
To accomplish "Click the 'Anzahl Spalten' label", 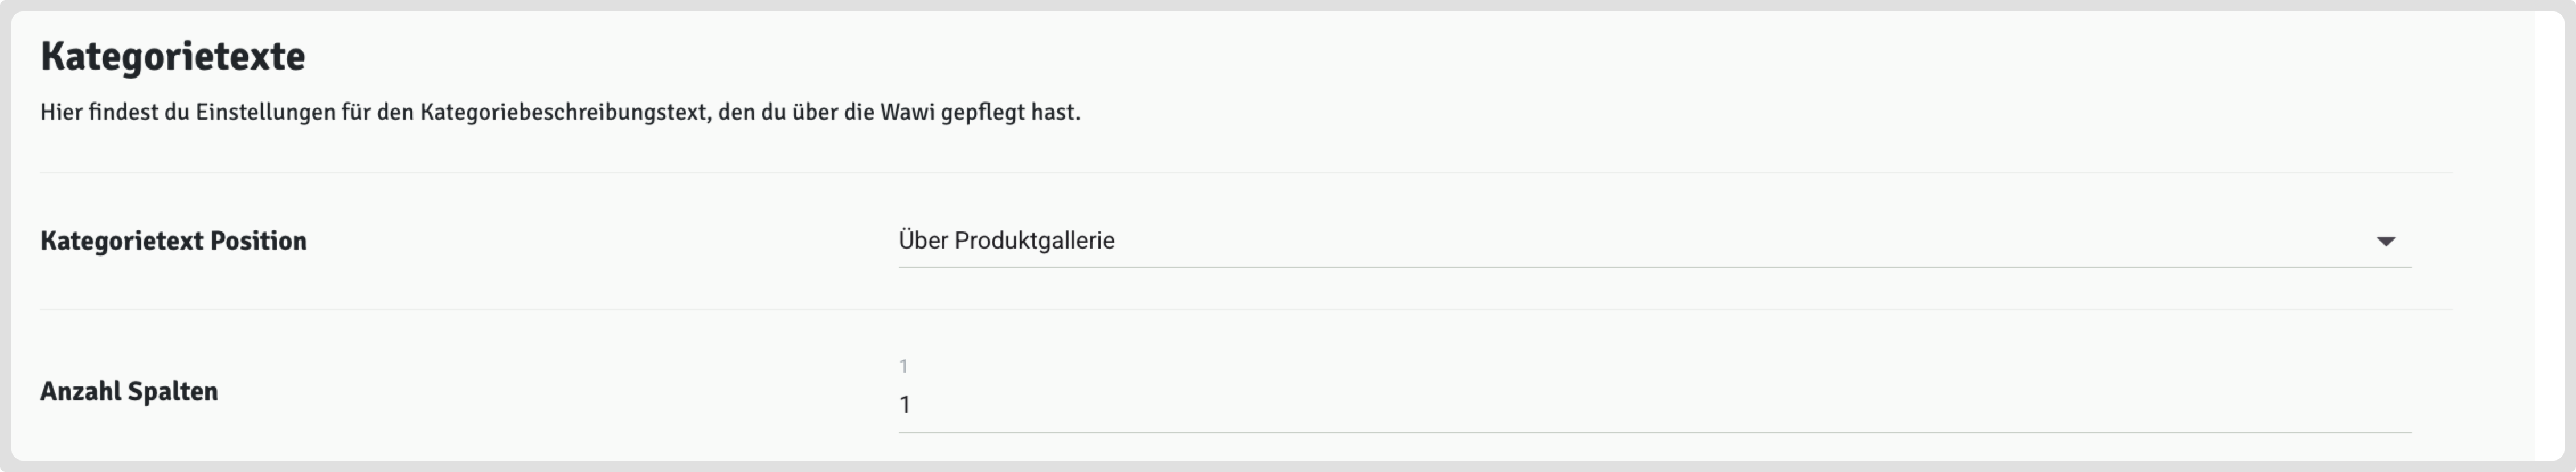I will pyautogui.click(x=129, y=391).
